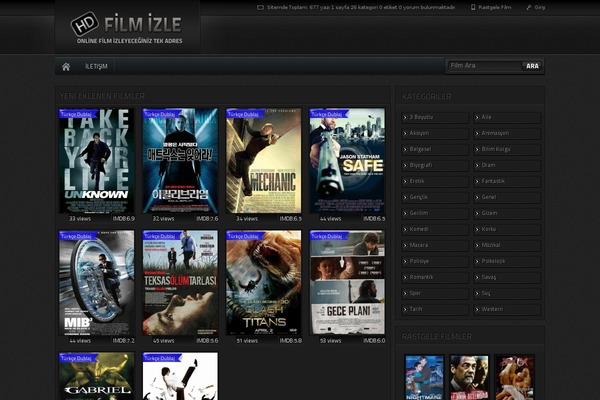Select the Korku category
Screen dimensions: 600x400
click(x=507, y=229)
